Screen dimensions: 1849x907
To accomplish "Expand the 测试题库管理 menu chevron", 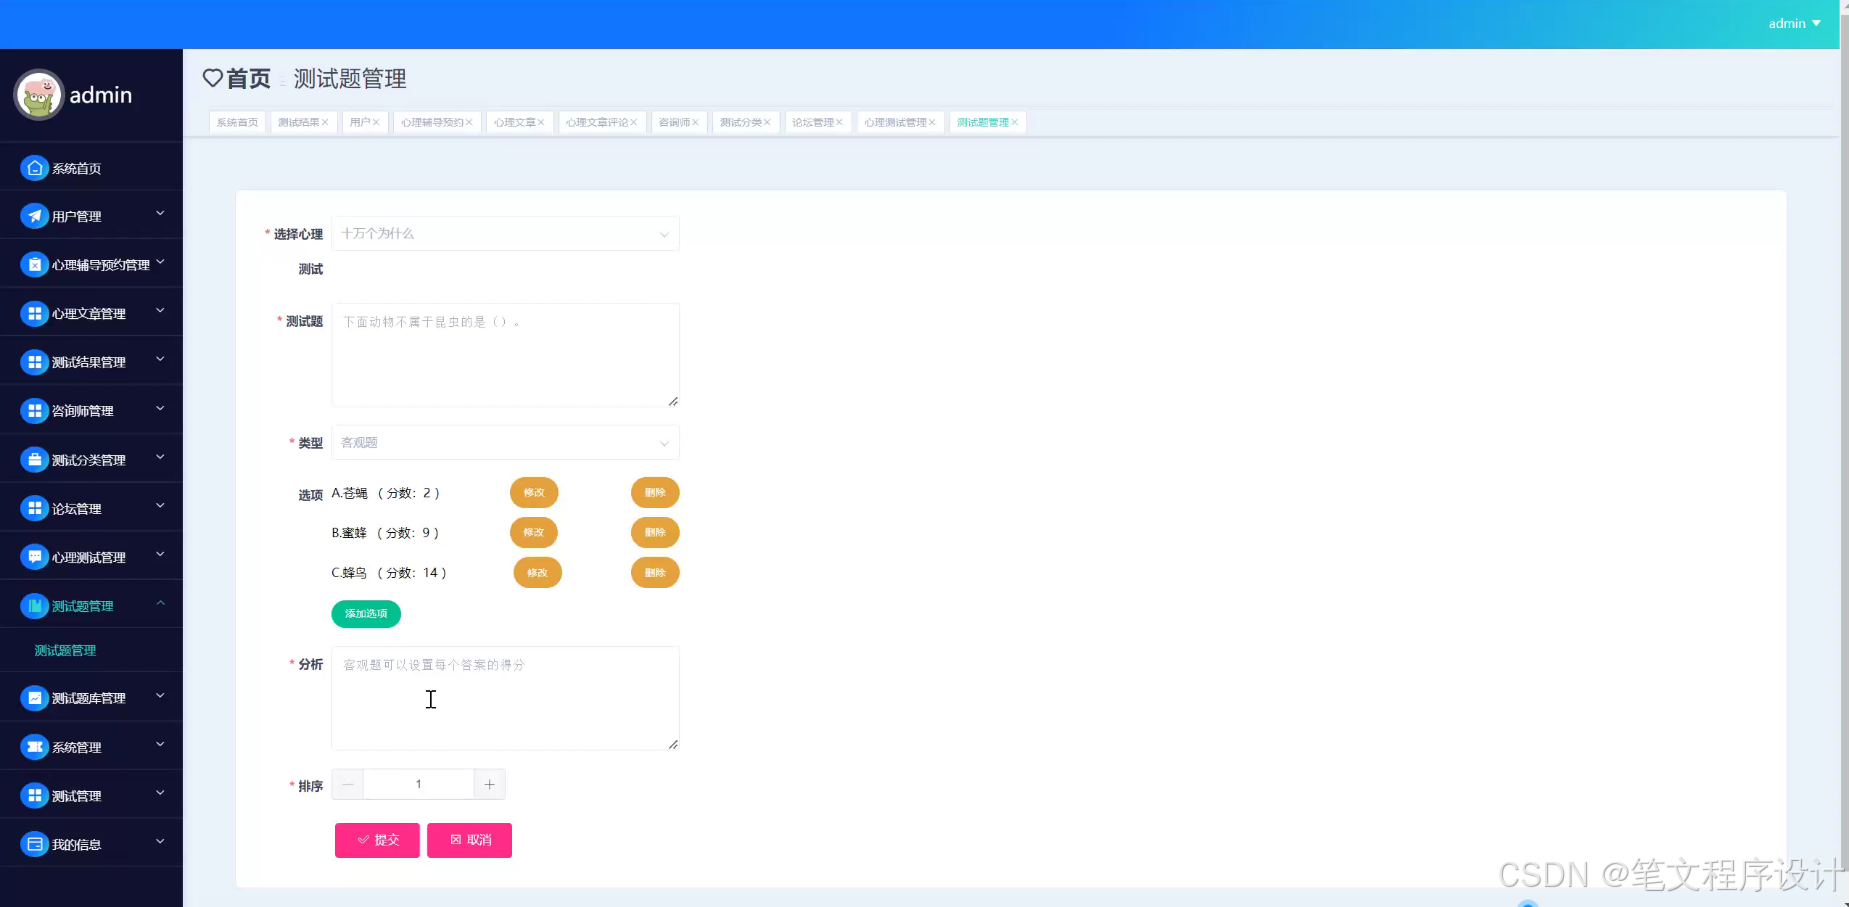I will pyautogui.click(x=160, y=696).
